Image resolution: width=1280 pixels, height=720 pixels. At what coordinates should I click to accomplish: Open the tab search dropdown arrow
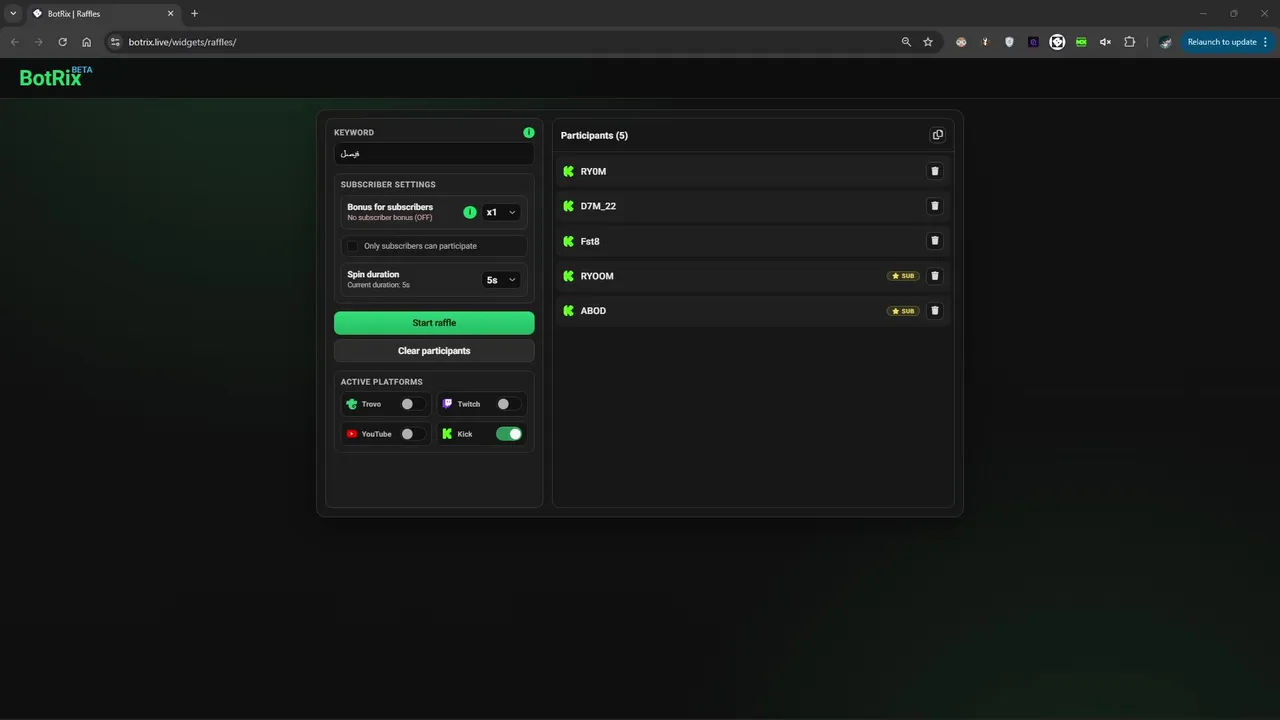click(x=13, y=13)
